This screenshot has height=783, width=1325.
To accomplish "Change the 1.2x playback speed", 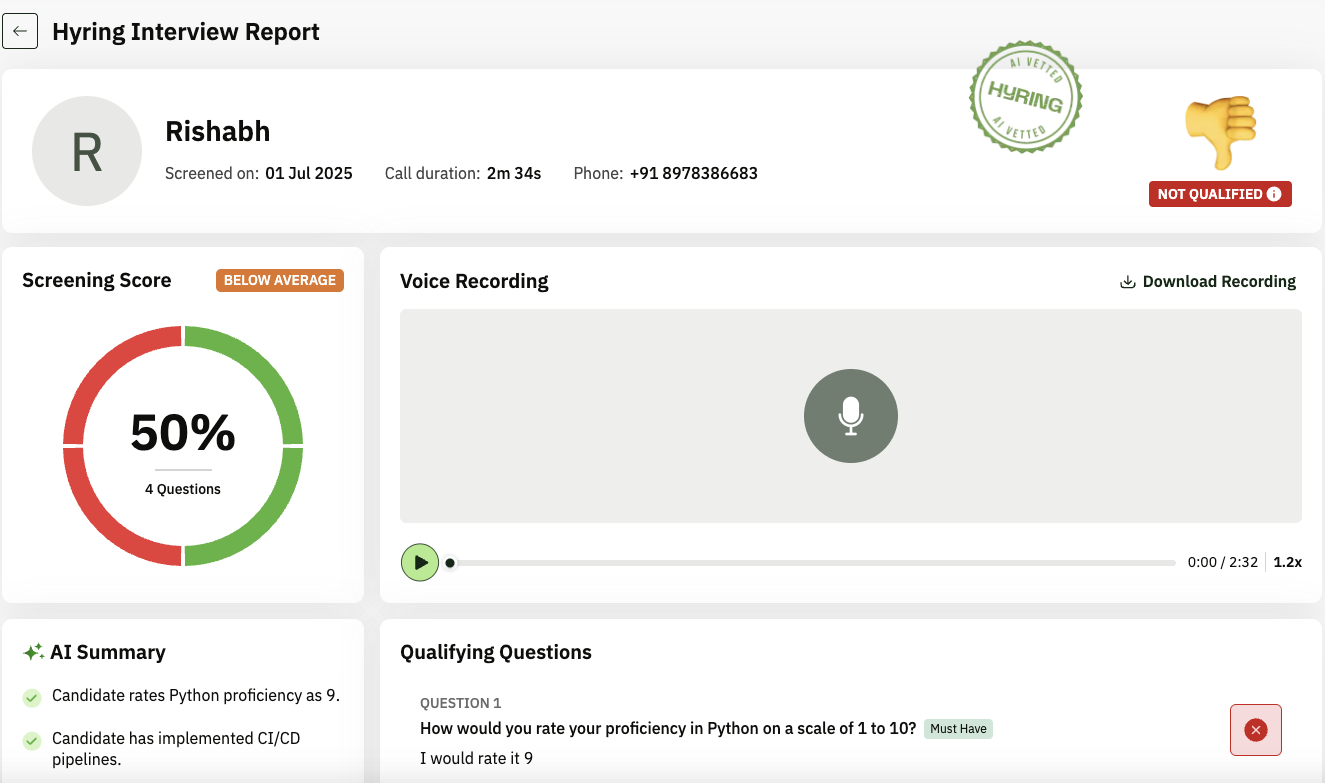I will click(x=1287, y=562).
